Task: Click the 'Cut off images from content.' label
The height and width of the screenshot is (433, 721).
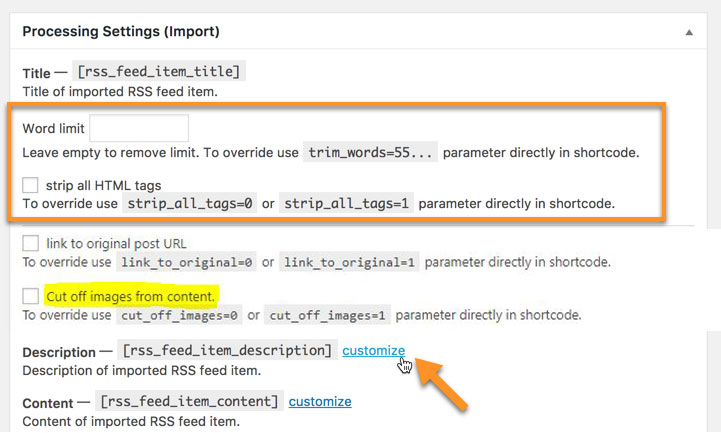Action: pyautogui.click(x=131, y=296)
